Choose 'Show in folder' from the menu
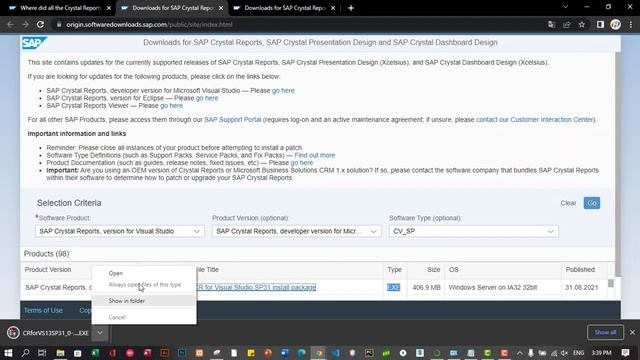 coord(144,301)
